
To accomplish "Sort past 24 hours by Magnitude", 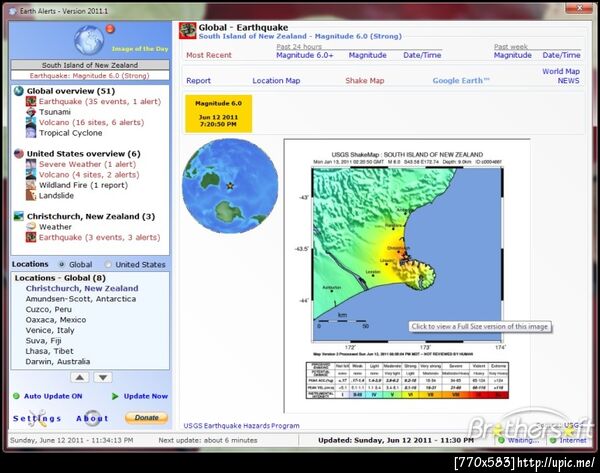I will [367, 55].
